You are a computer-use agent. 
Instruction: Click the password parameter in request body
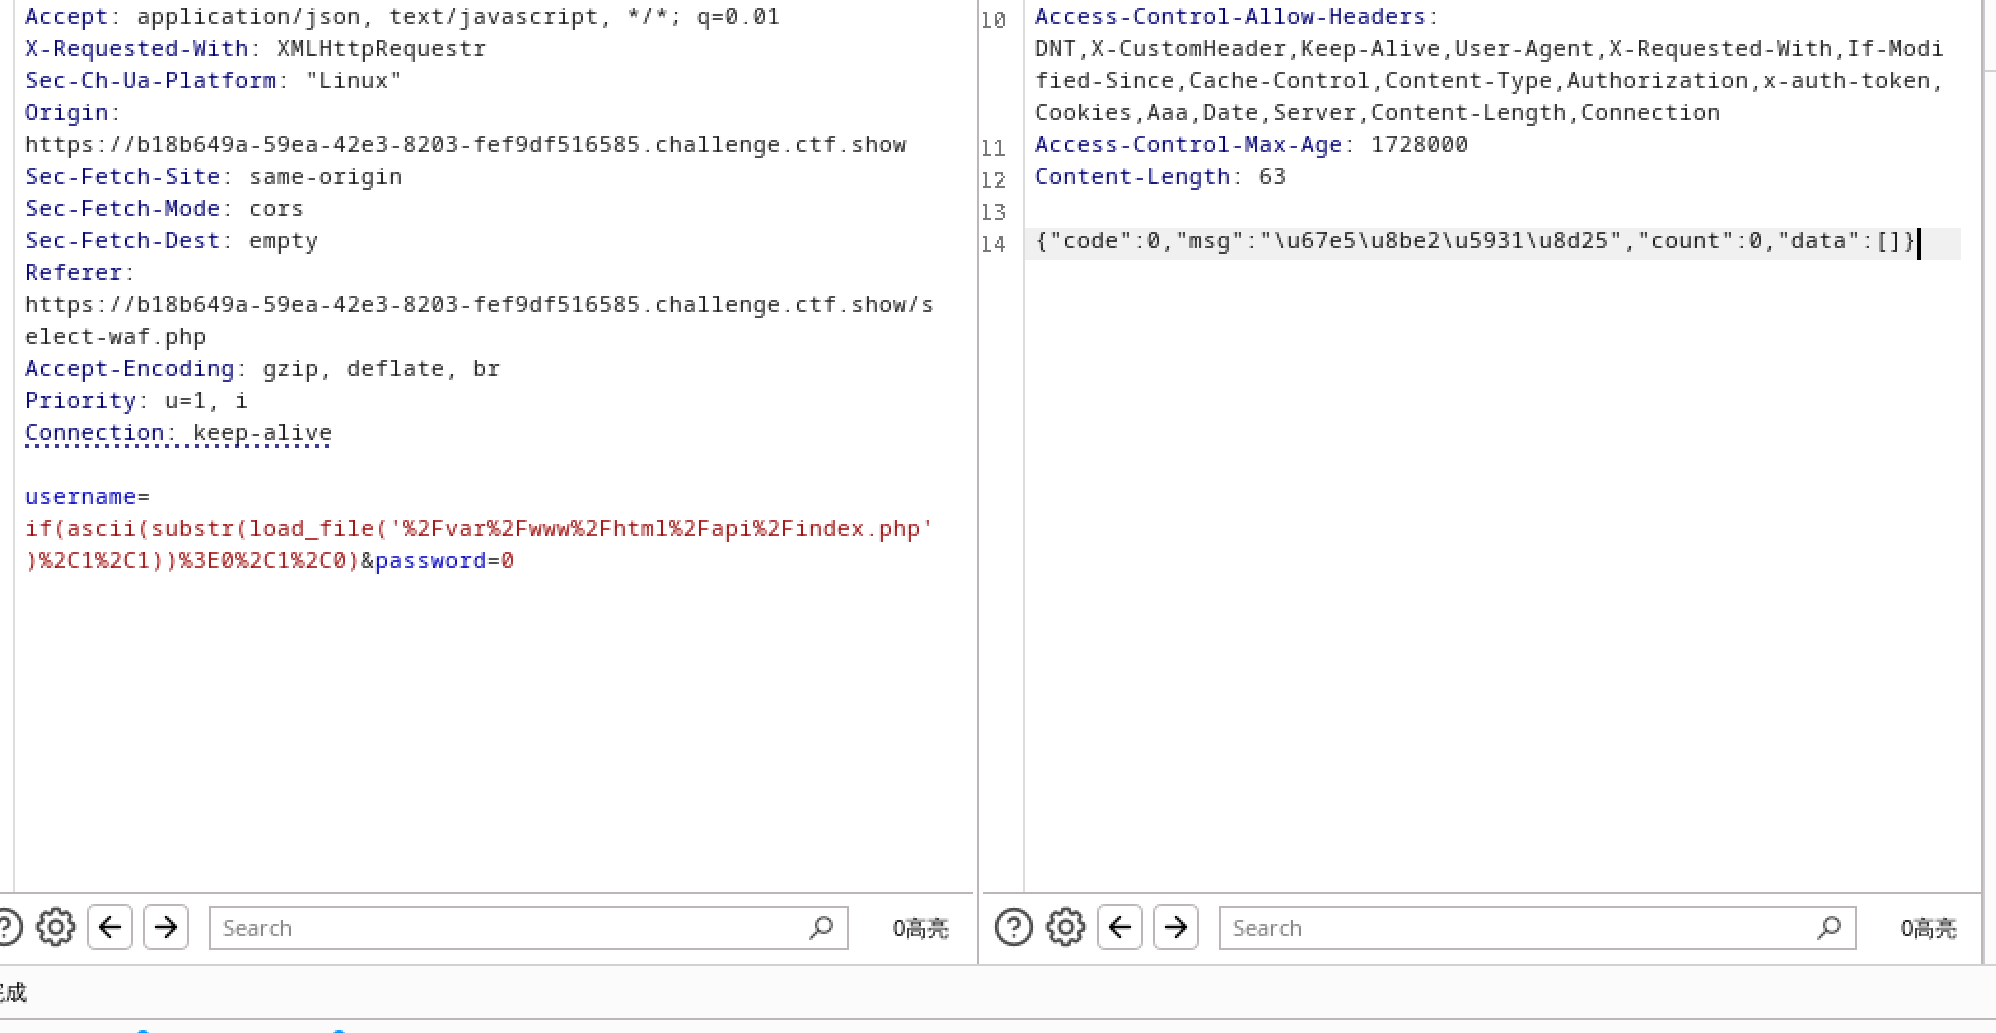pos(430,560)
